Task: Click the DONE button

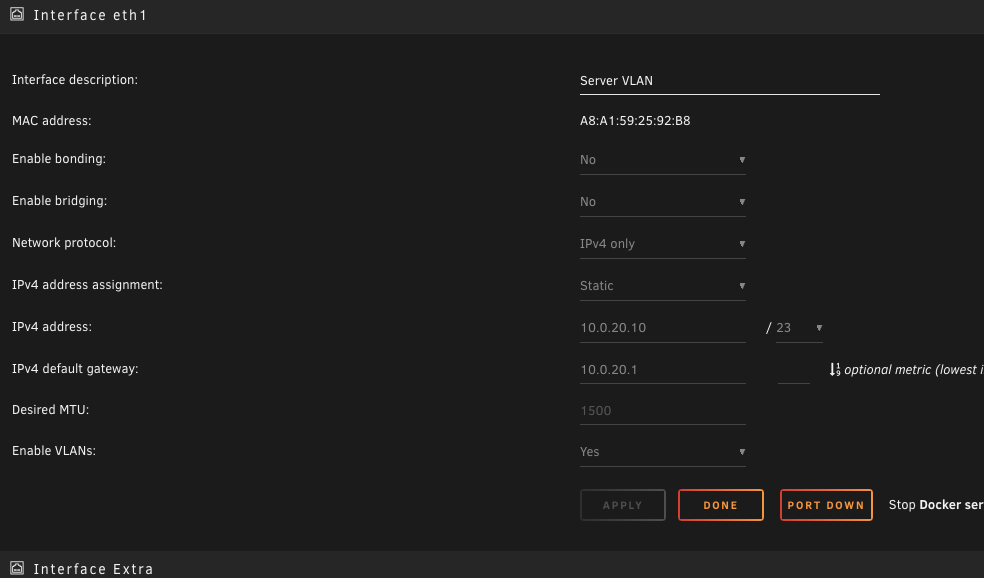Action: (x=720, y=505)
